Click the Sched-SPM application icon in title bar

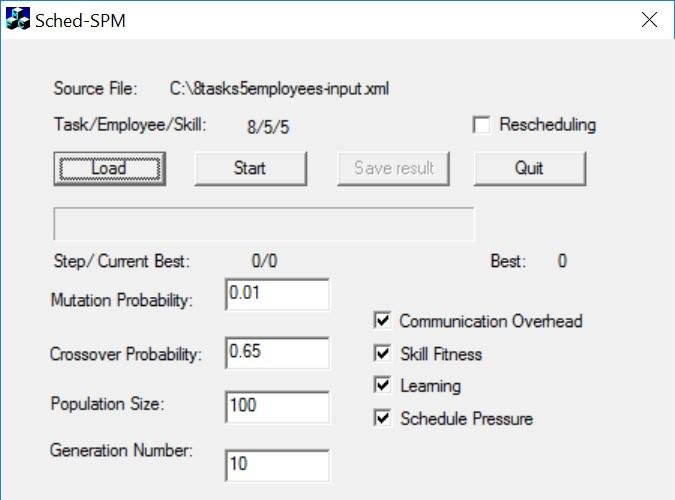tap(18, 19)
